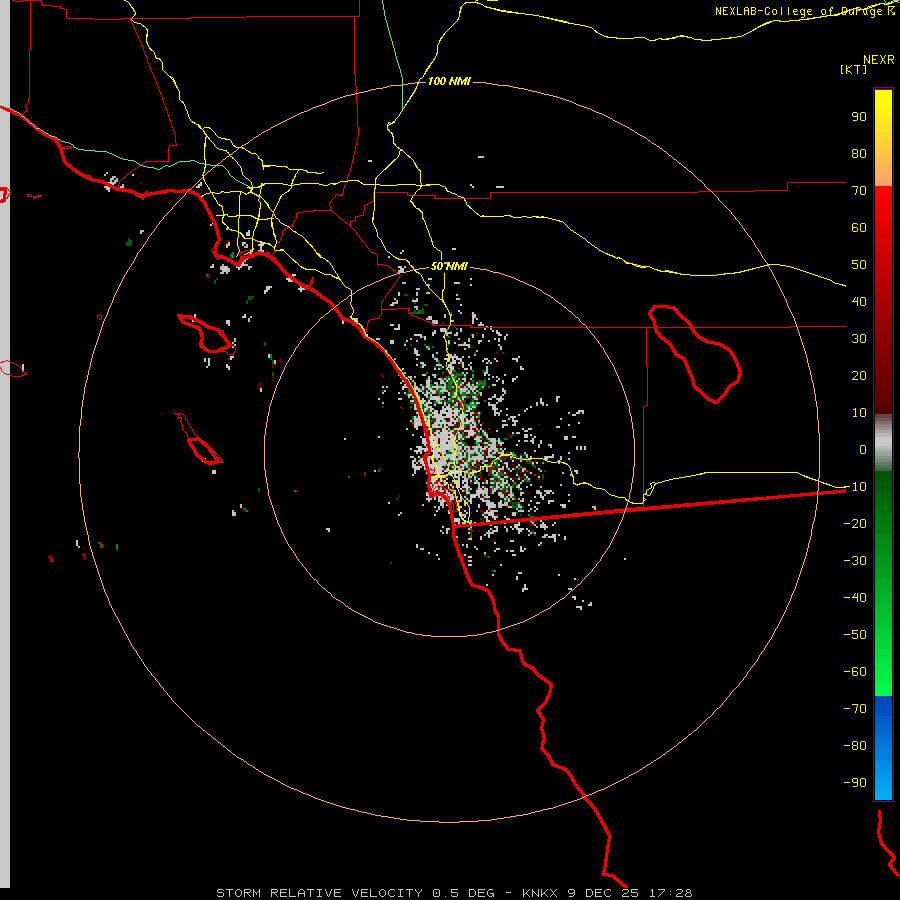The height and width of the screenshot is (900, 900).
Task: Click the [KT] units label
Action: [854, 69]
